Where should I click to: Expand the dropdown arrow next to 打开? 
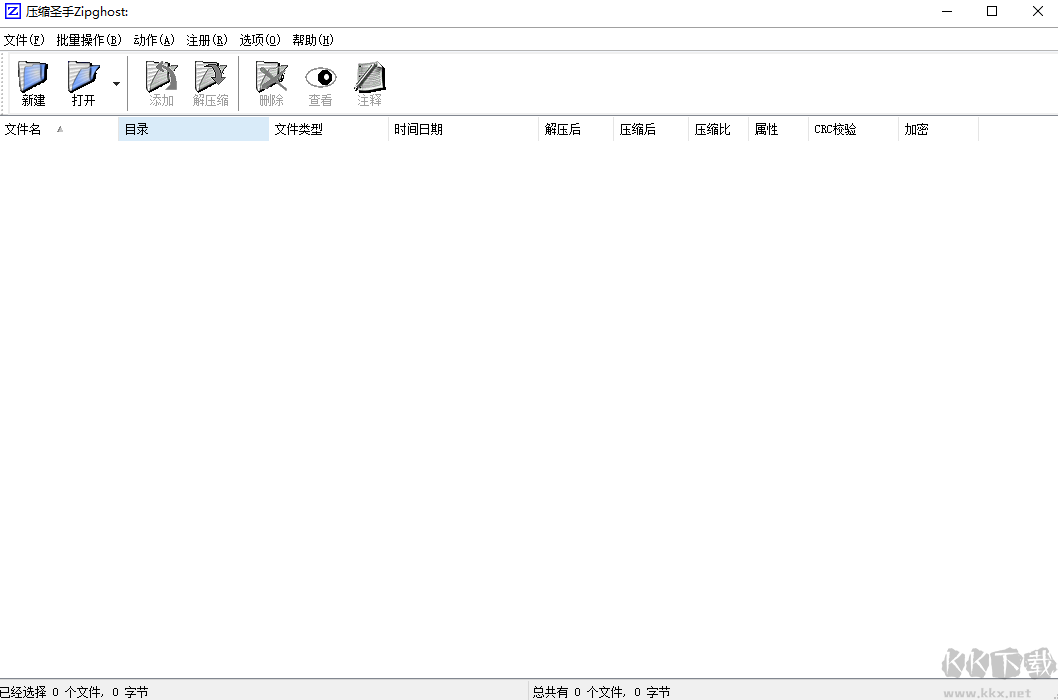(x=115, y=84)
